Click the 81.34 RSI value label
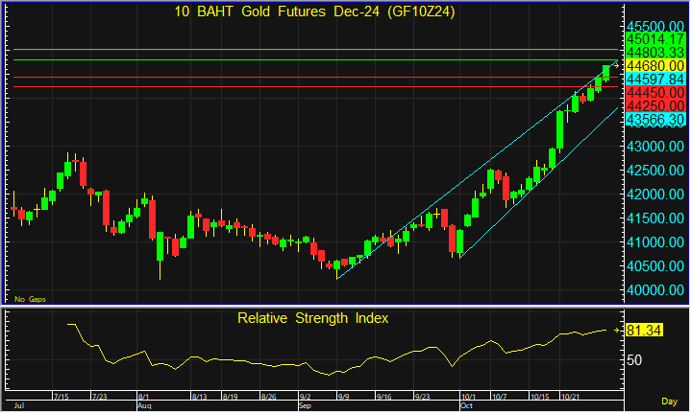 640,329
